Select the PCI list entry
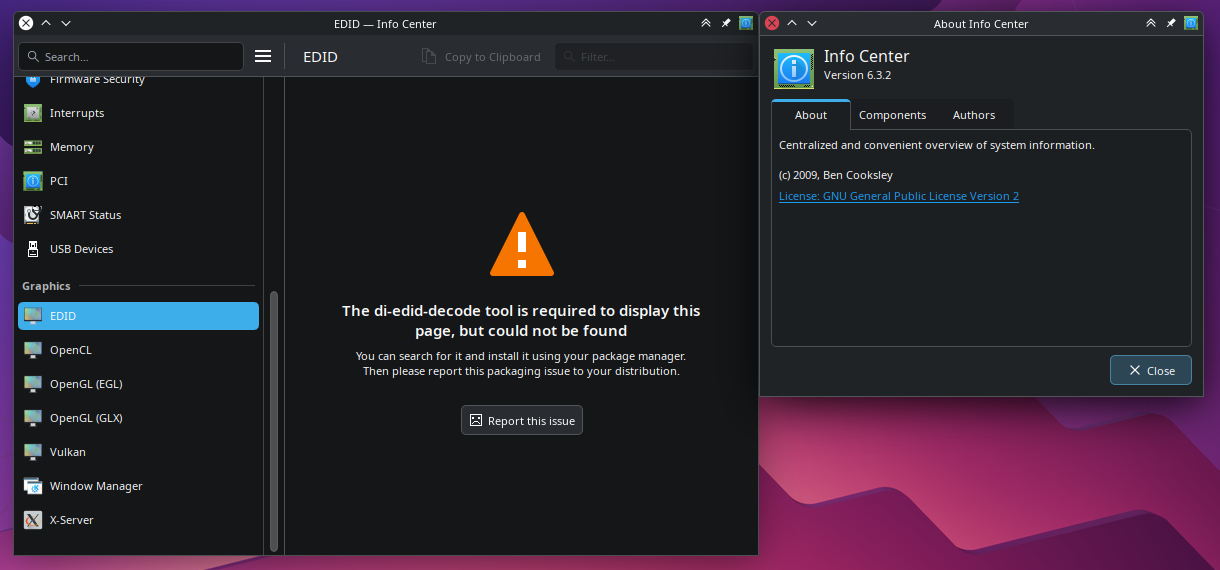 (138, 181)
